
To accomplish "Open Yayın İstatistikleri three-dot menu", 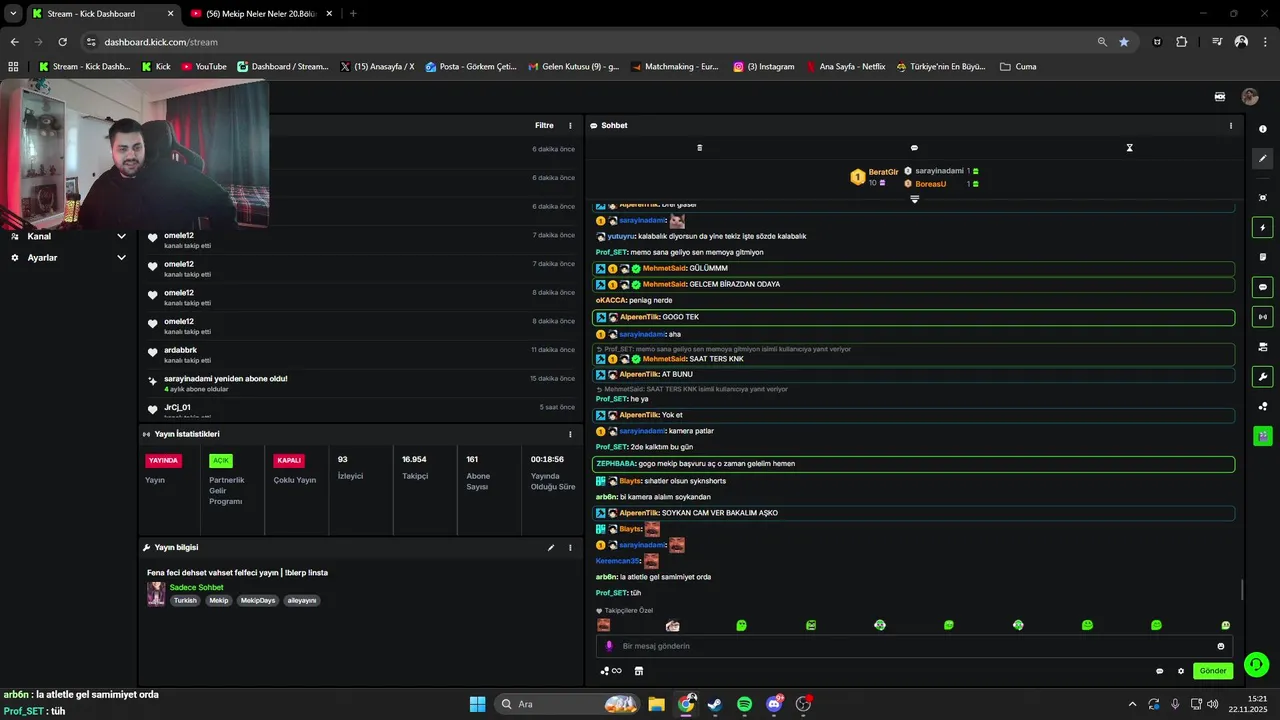I will (x=571, y=434).
